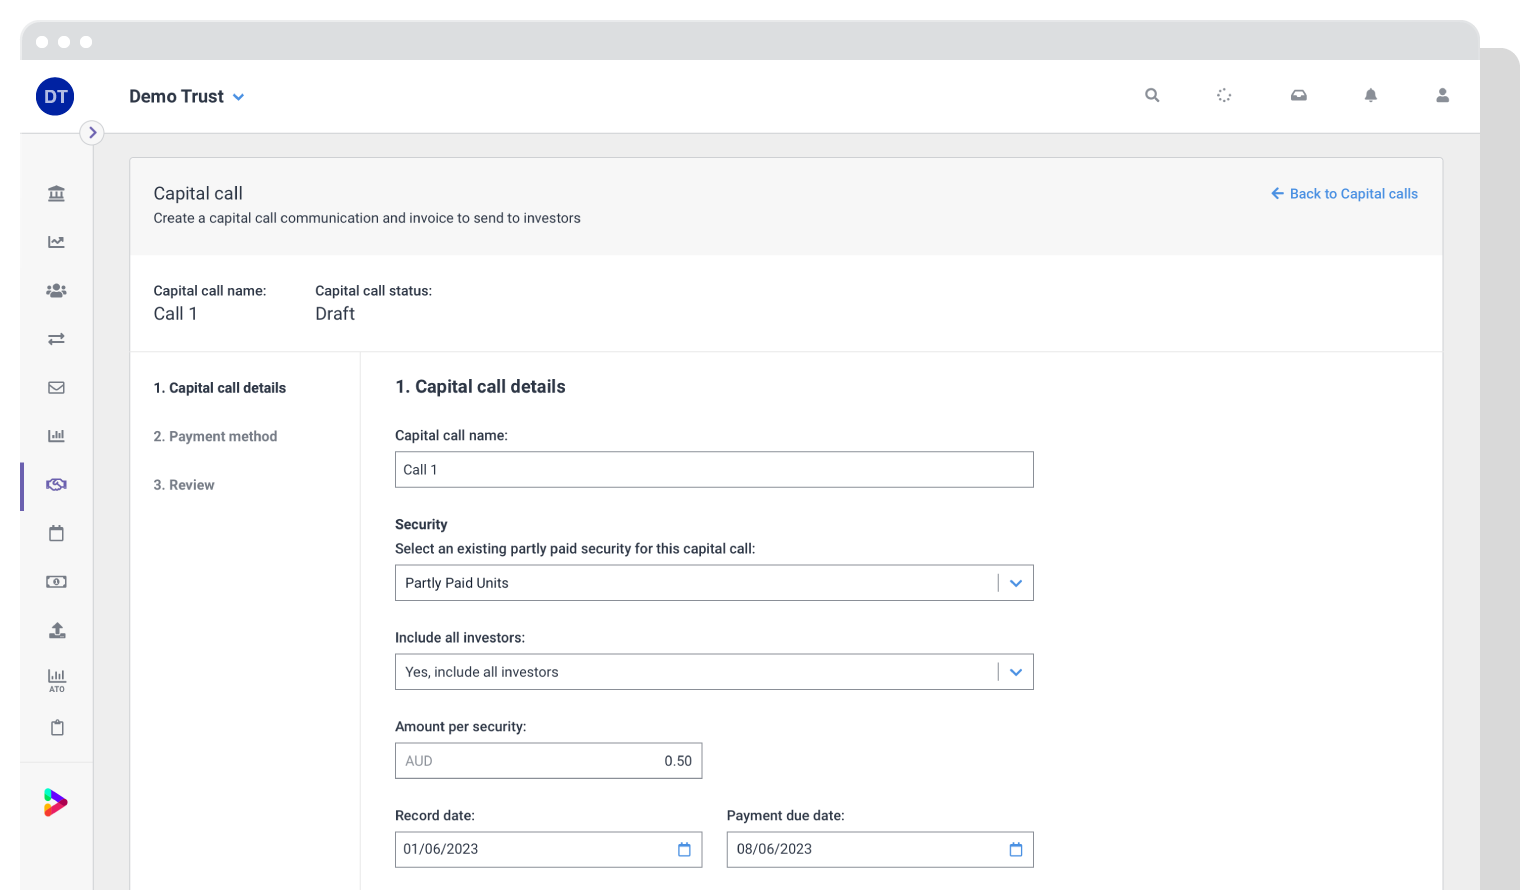
Task: Open the Investors section in the sidebar
Action: pyautogui.click(x=56, y=290)
